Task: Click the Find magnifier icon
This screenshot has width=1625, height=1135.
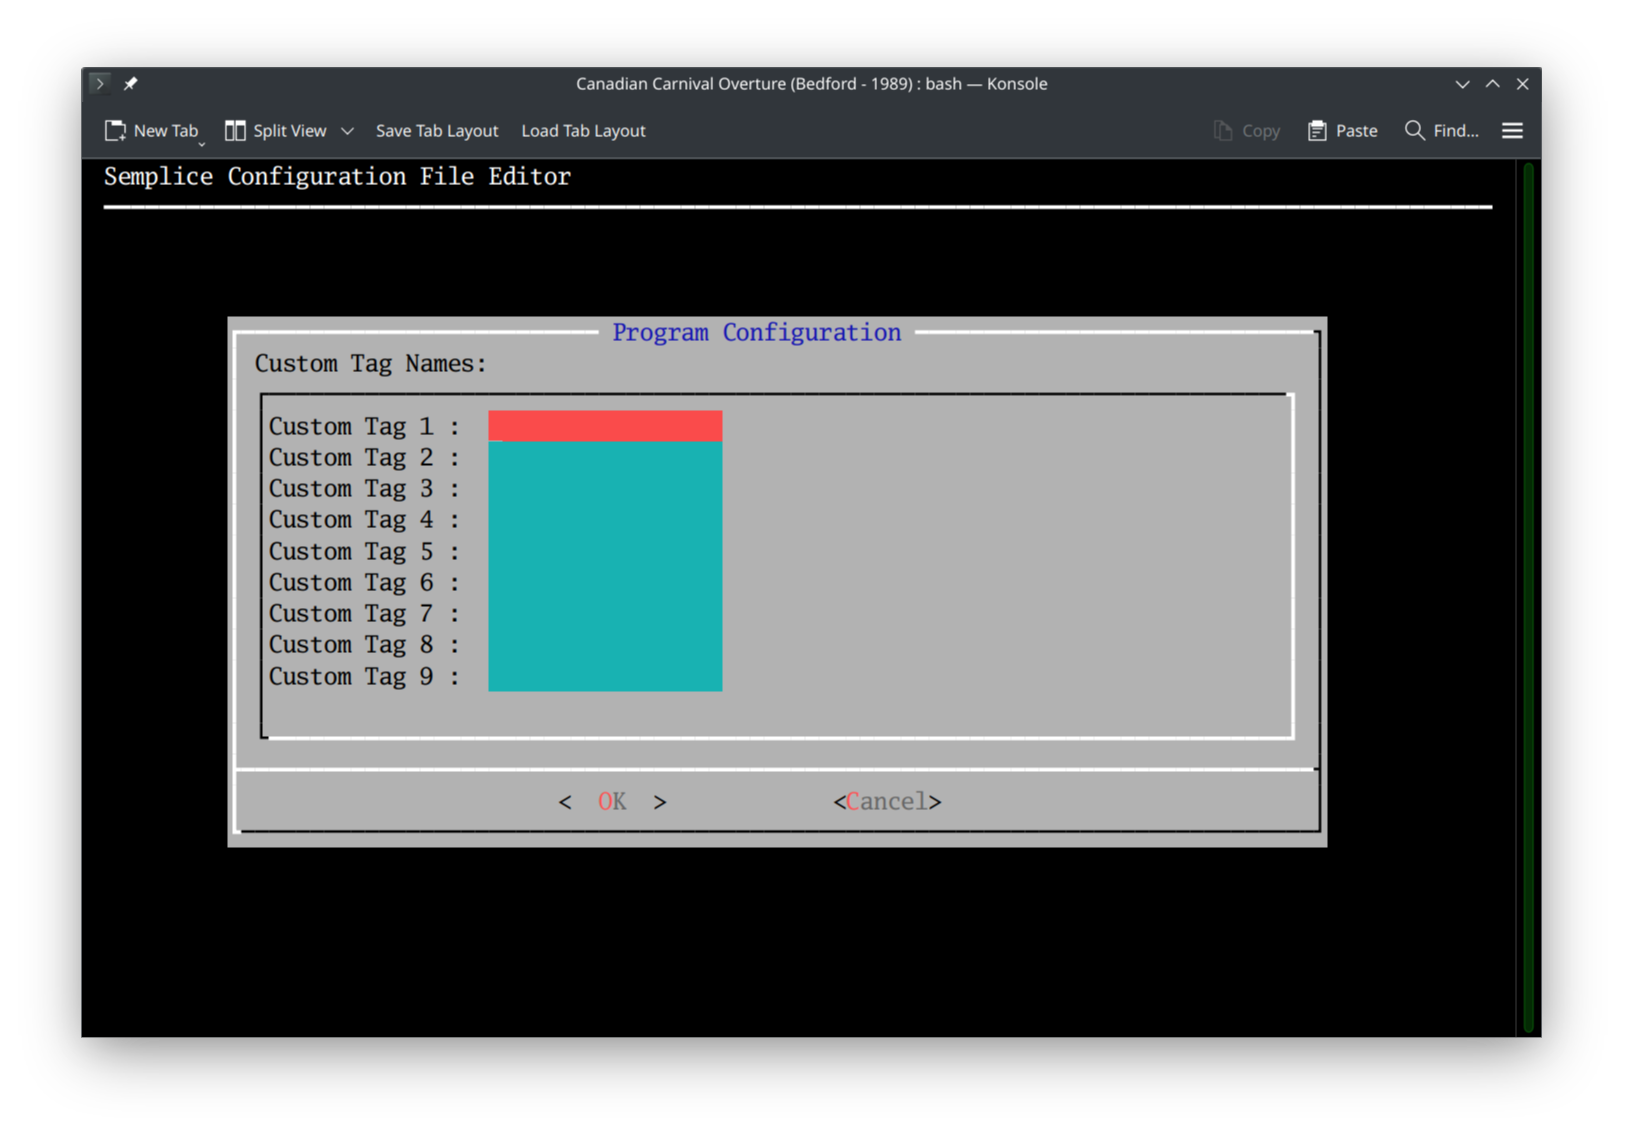Action: tap(1414, 130)
